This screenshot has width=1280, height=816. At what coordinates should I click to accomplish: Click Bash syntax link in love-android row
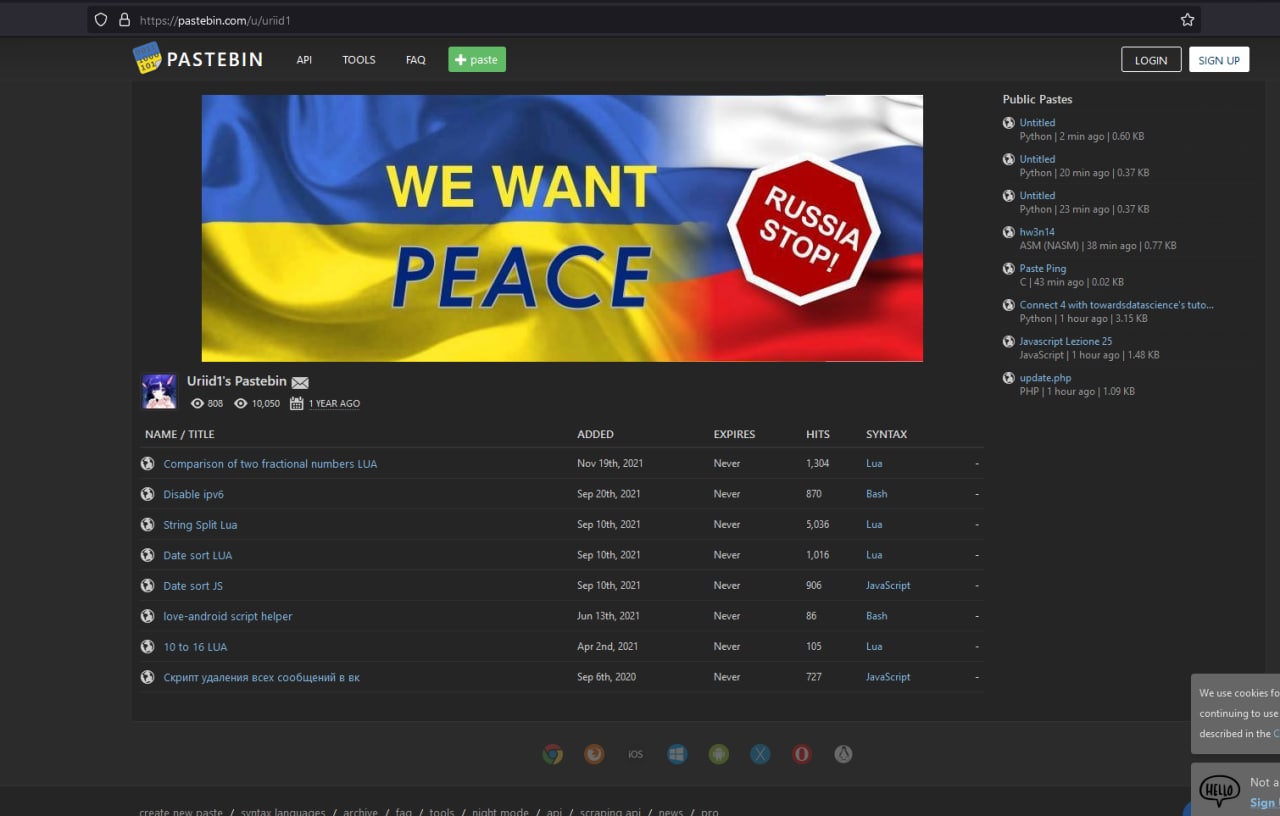point(876,616)
